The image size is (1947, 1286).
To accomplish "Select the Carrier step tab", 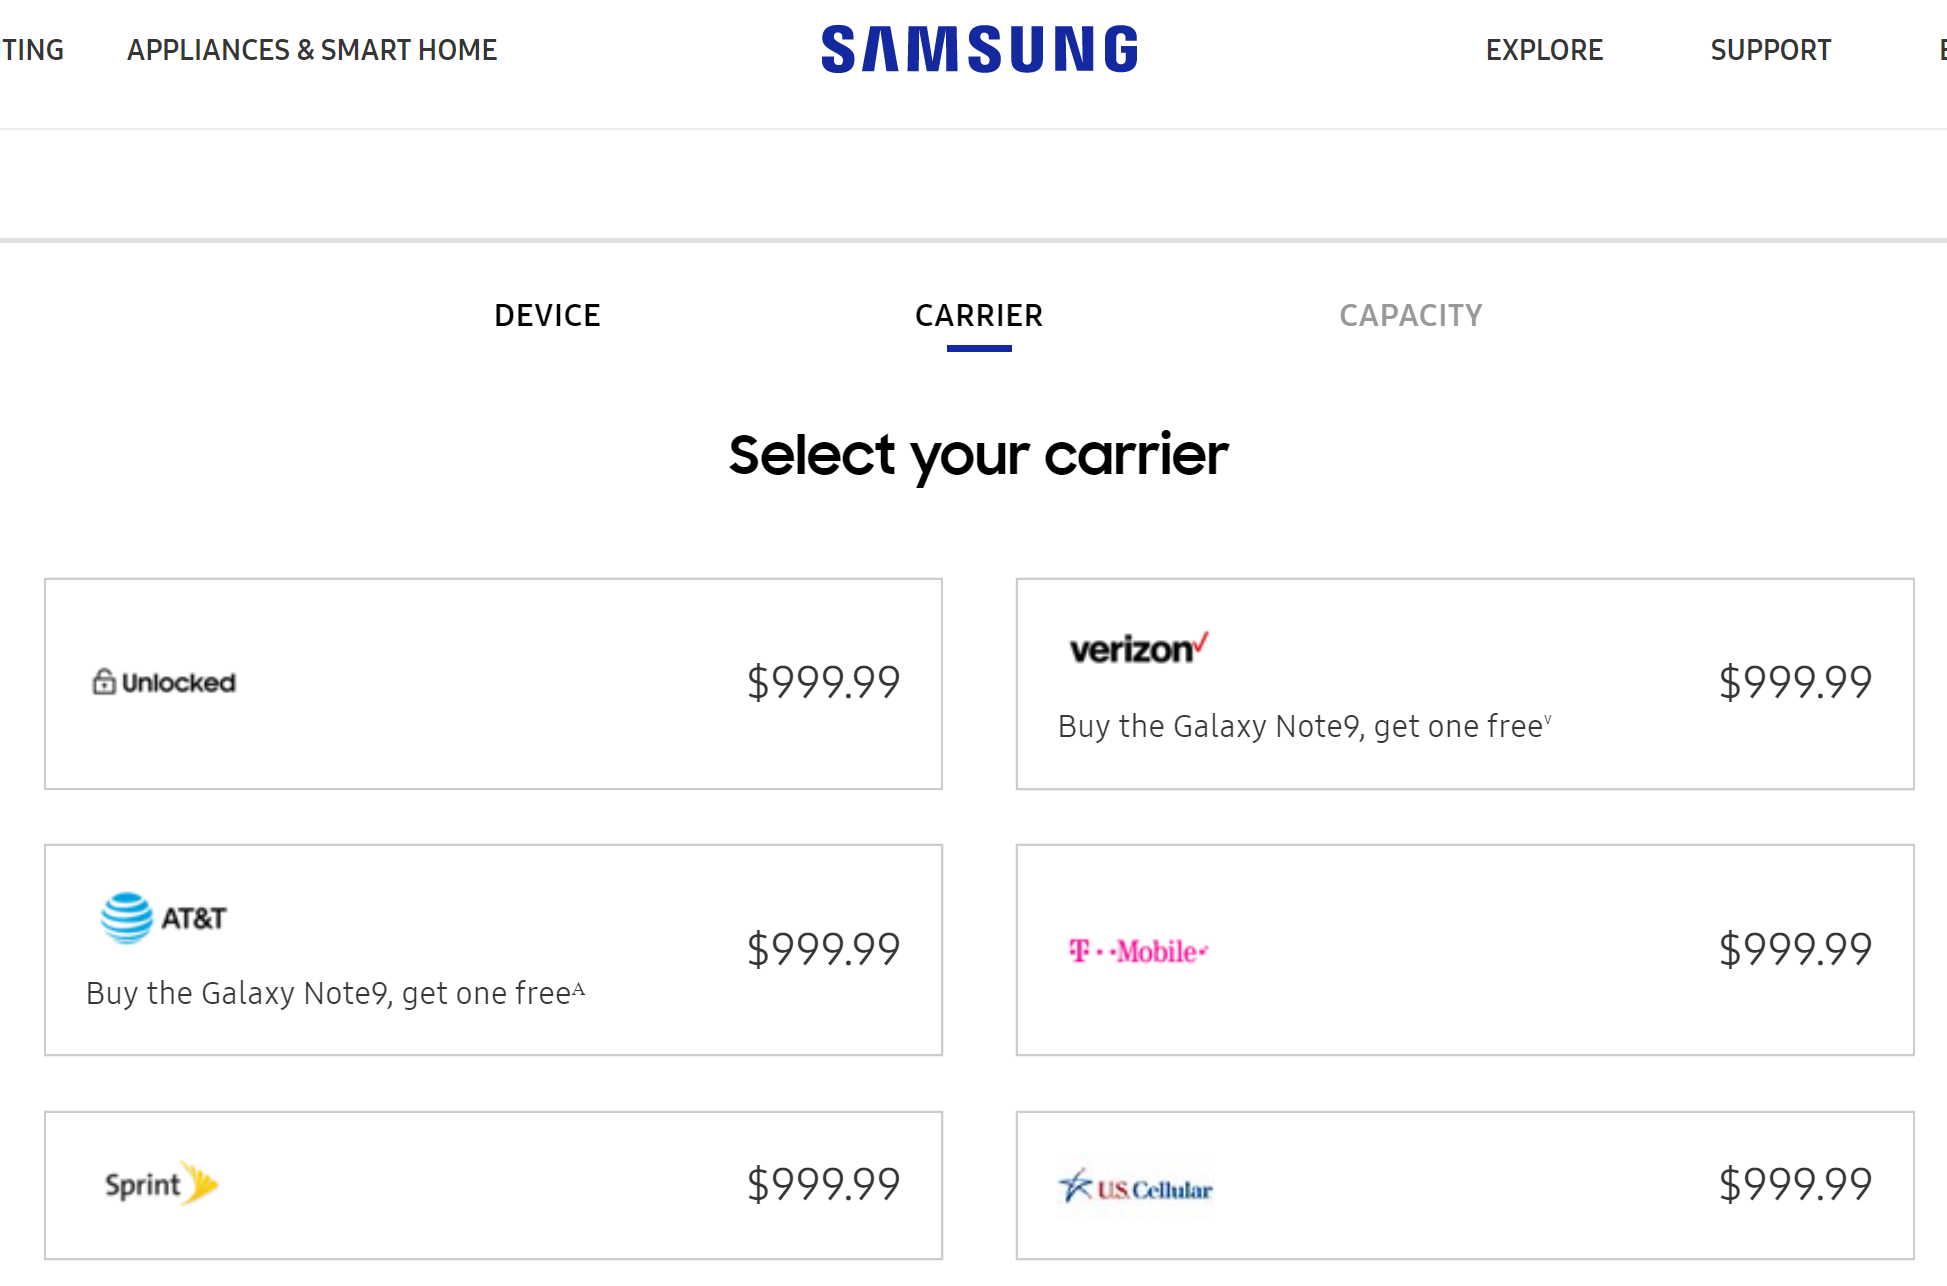I will pyautogui.click(x=979, y=316).
